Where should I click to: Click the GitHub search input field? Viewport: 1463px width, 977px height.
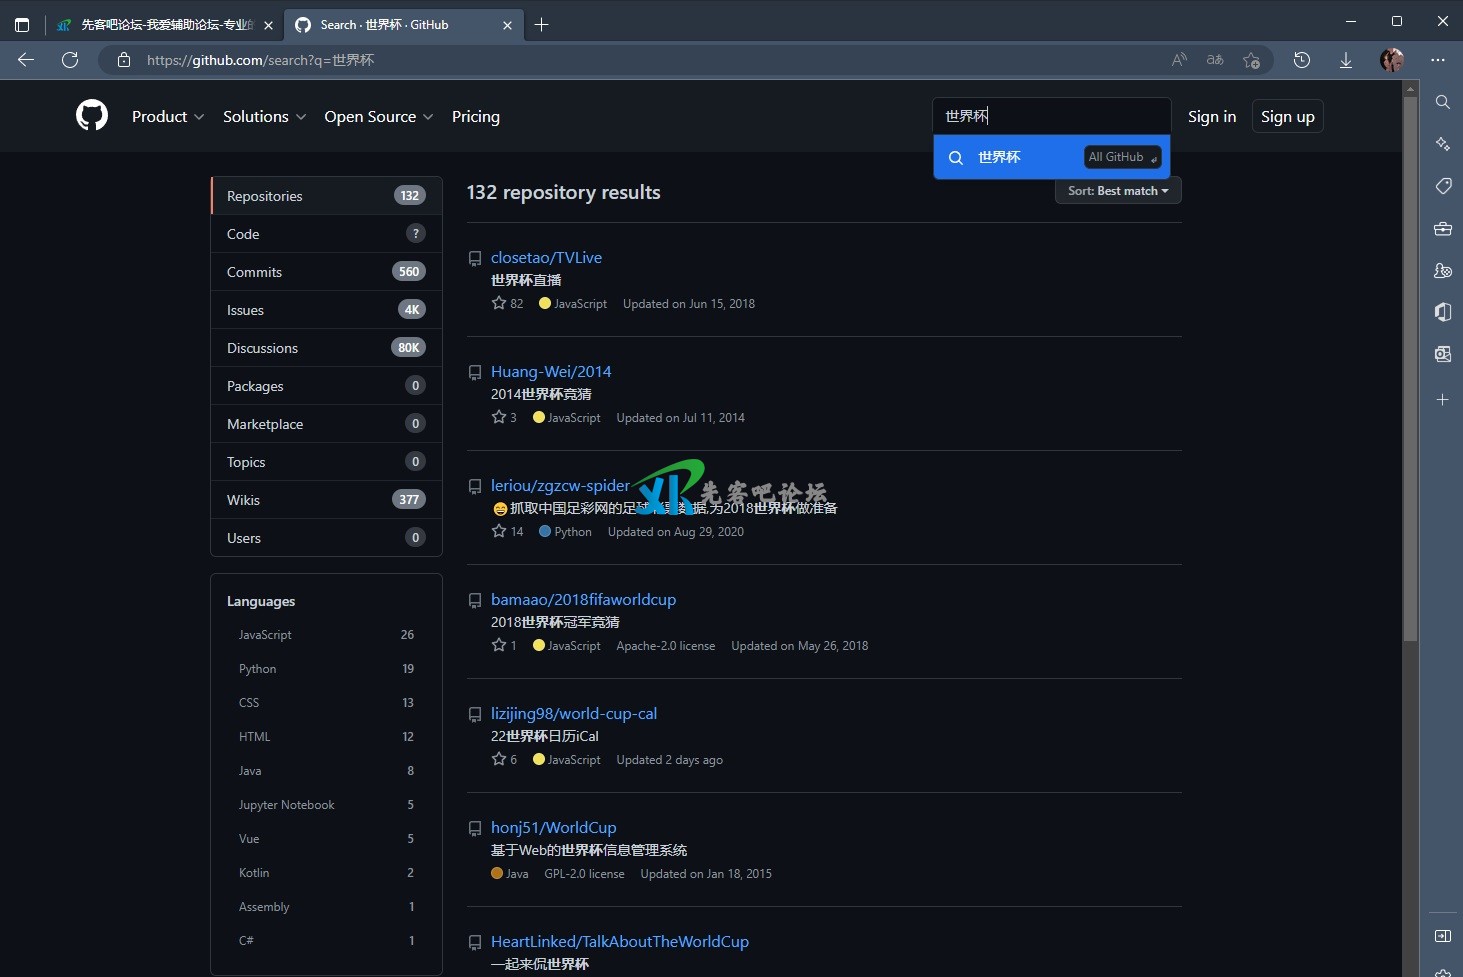pyautogui.click(x=1050, y=116)
